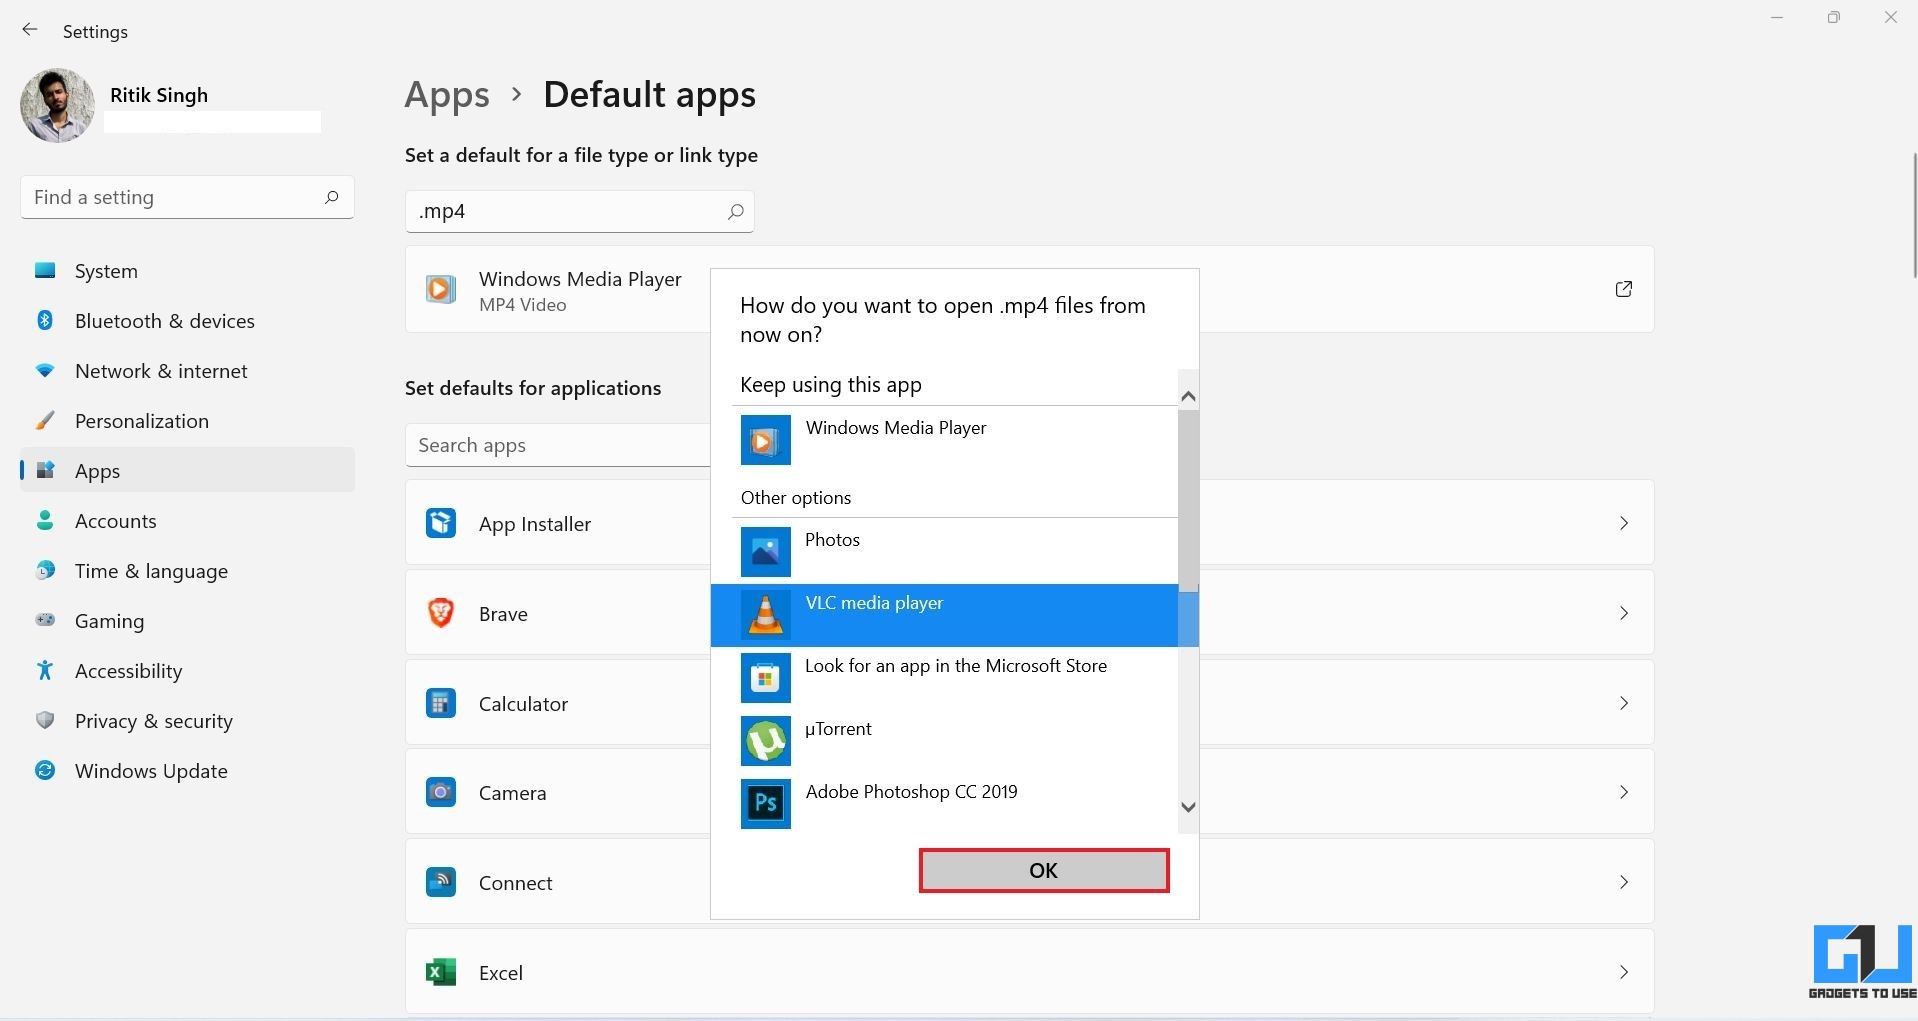Viewport: 1918px width, 1021px height.
Task: Click the Gaming controller icon
Action: [x=45, y=620]
